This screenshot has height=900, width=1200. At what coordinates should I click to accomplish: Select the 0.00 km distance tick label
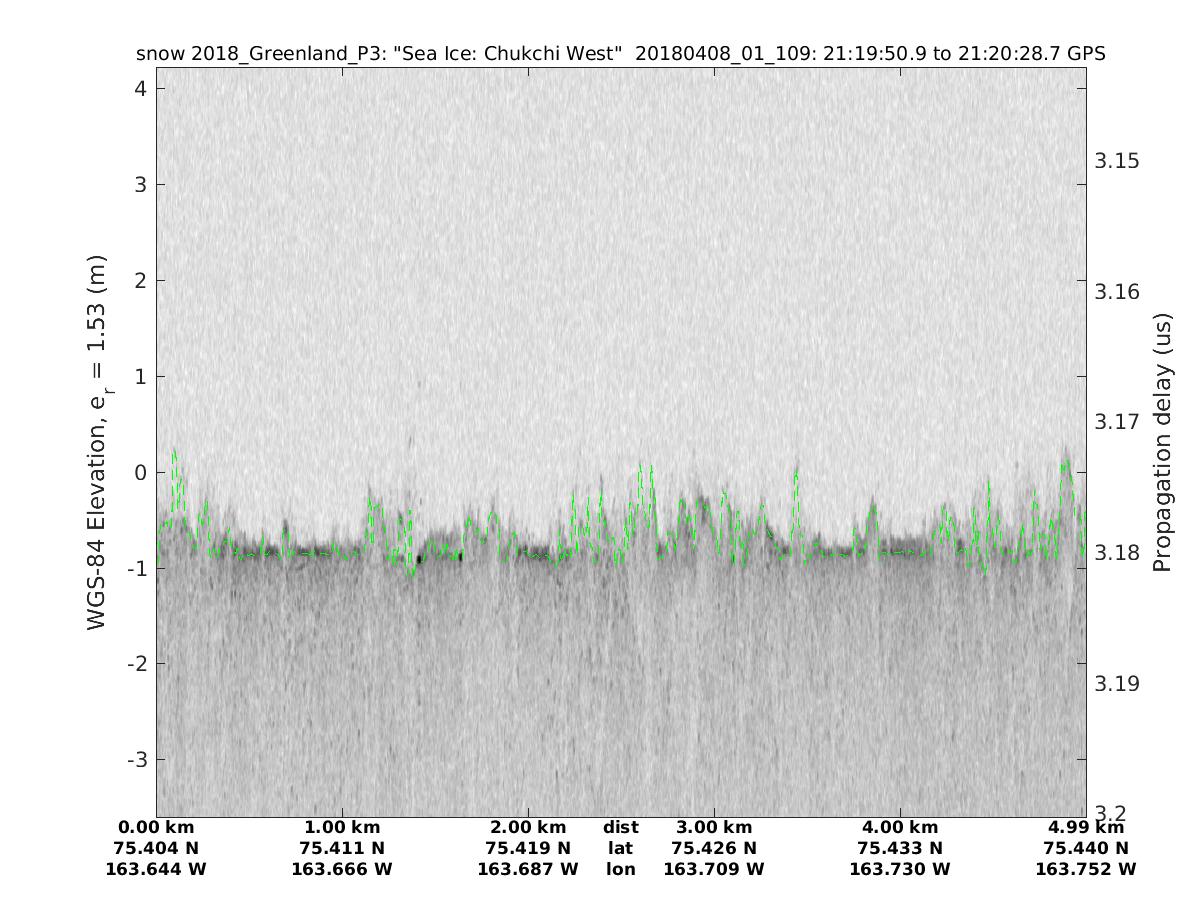coord(156,827)
